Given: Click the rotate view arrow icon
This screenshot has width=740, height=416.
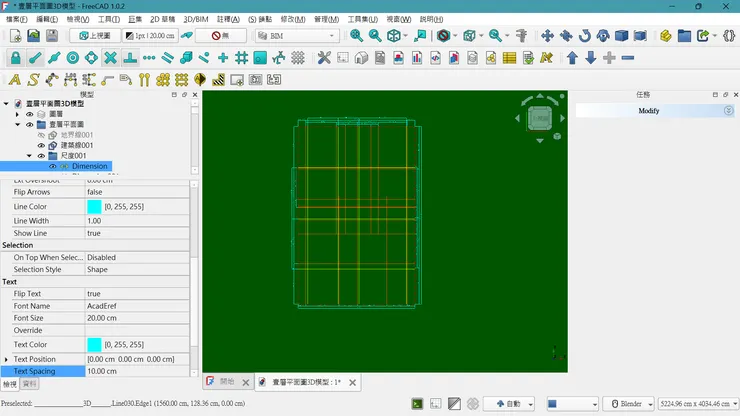Looking at the screenshot, I should point(586,35).
